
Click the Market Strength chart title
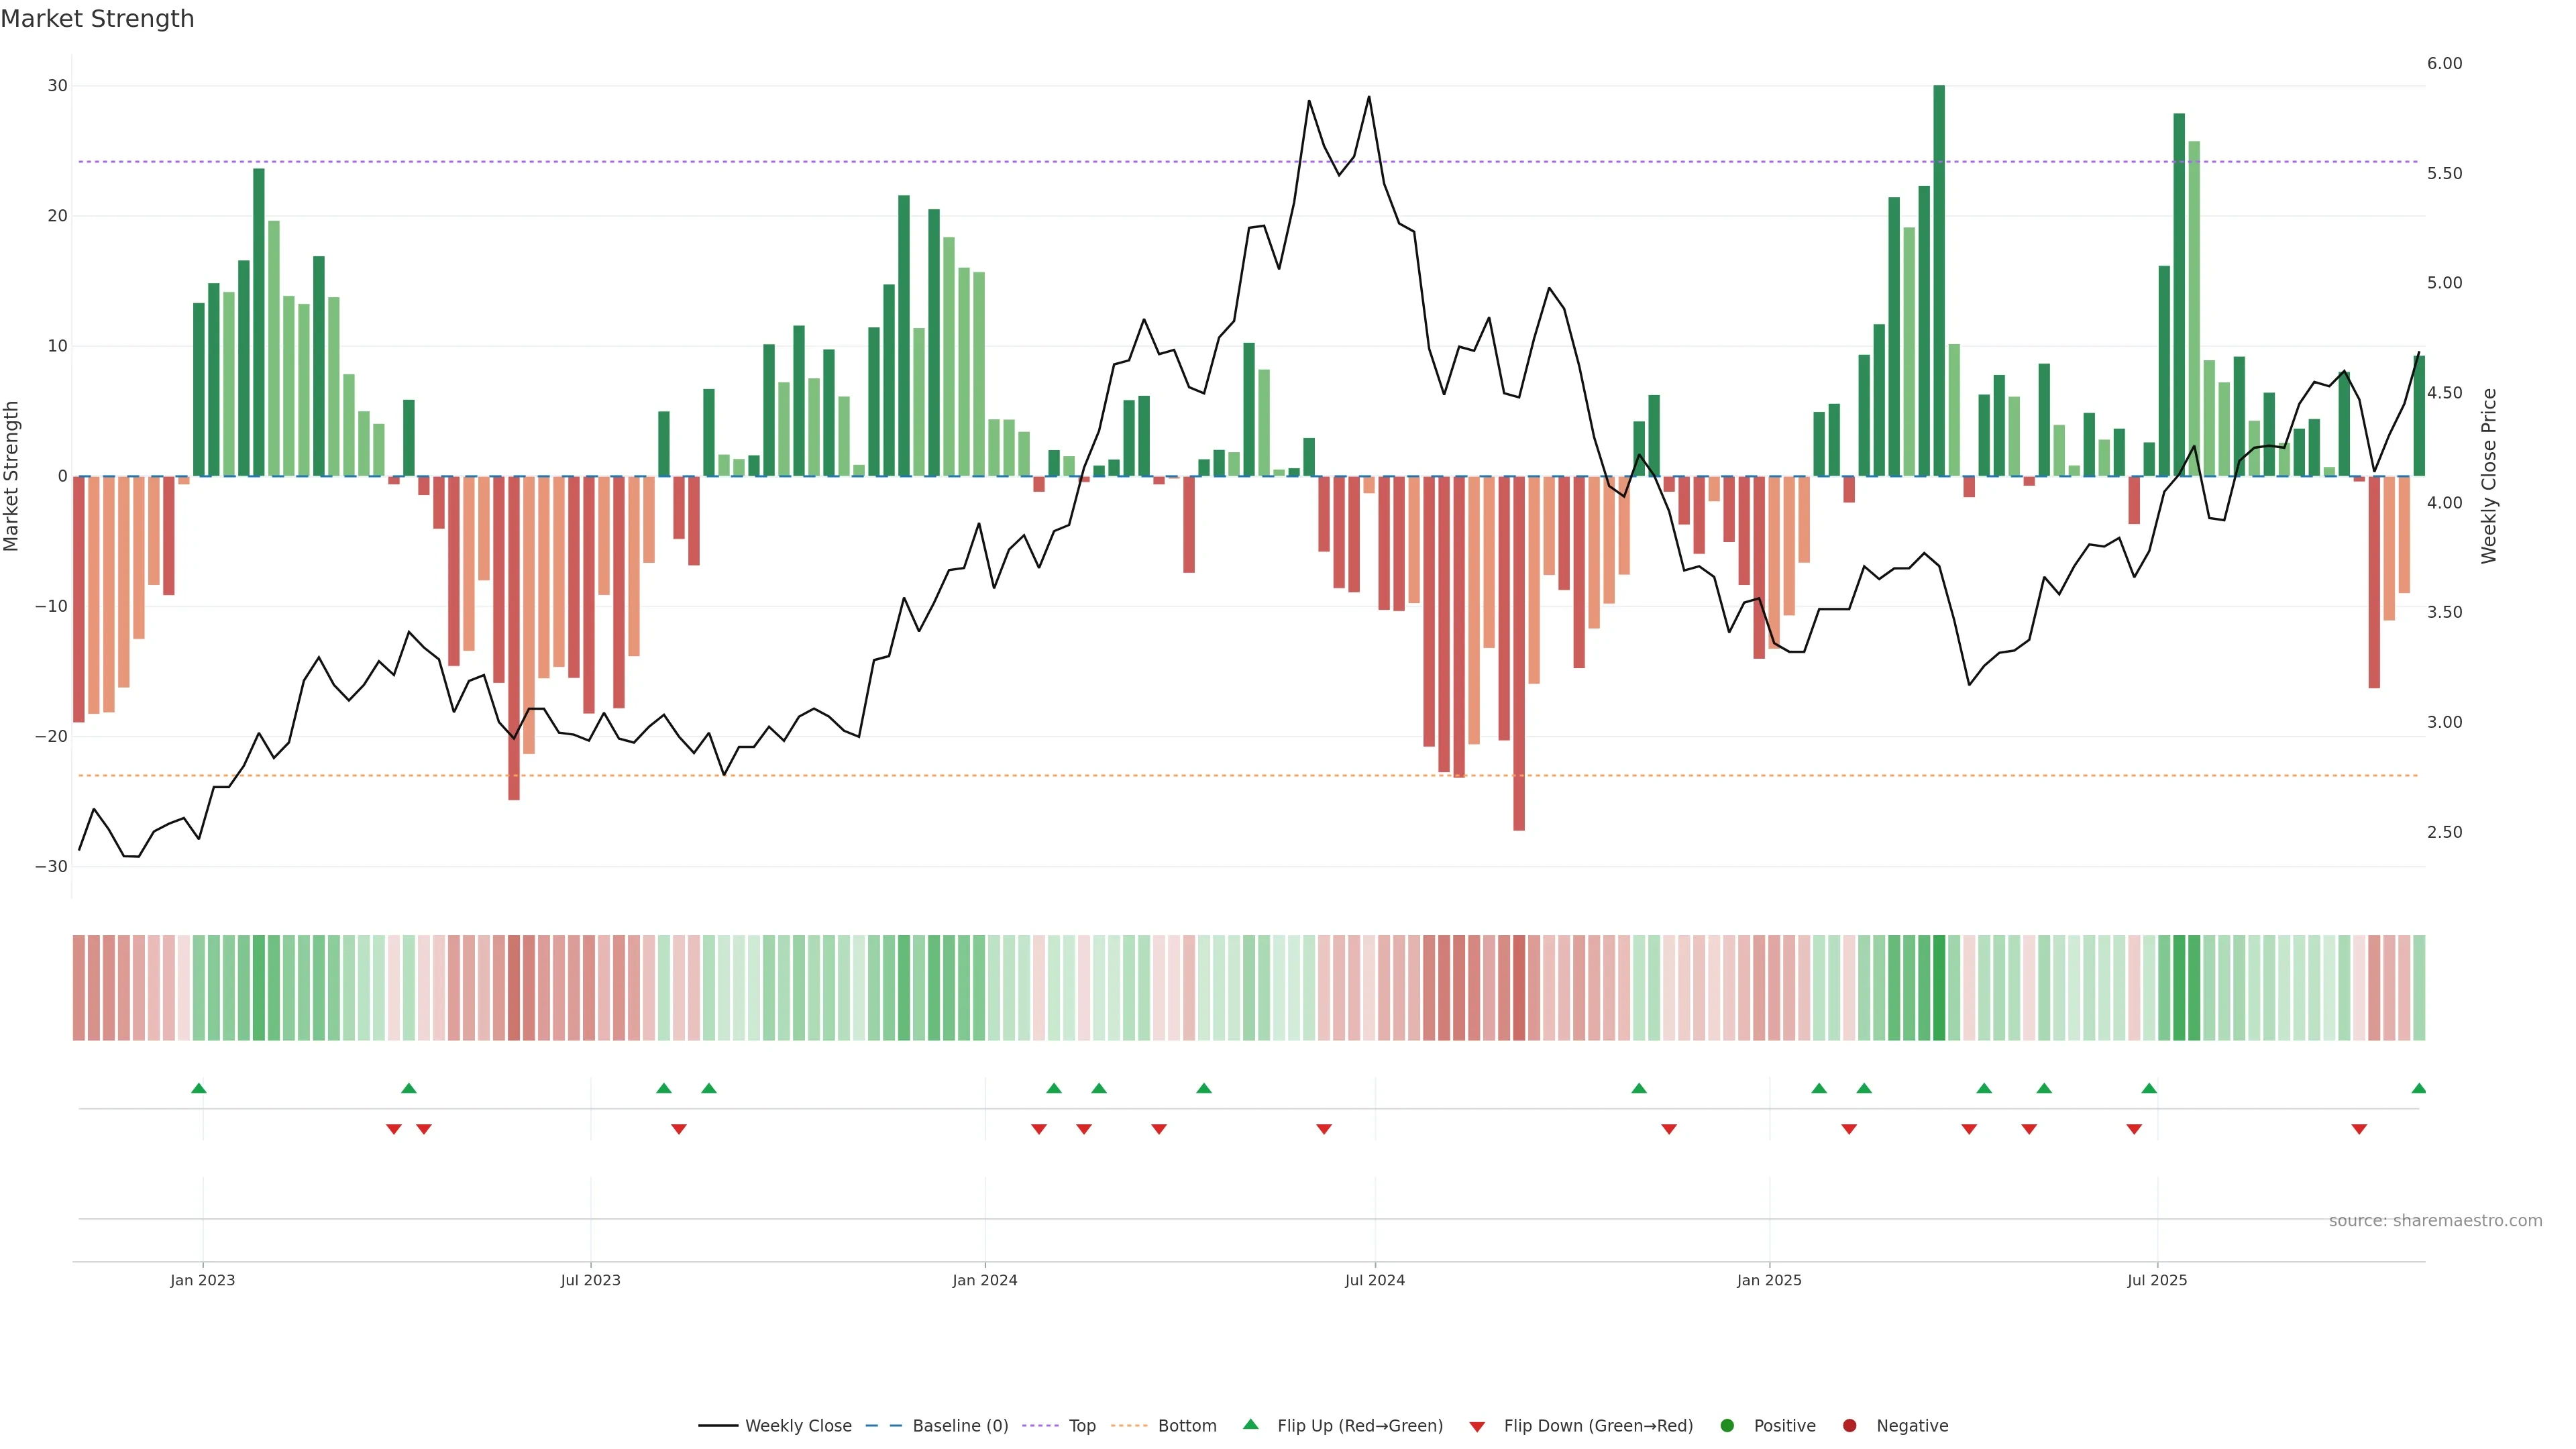point(97,19)
